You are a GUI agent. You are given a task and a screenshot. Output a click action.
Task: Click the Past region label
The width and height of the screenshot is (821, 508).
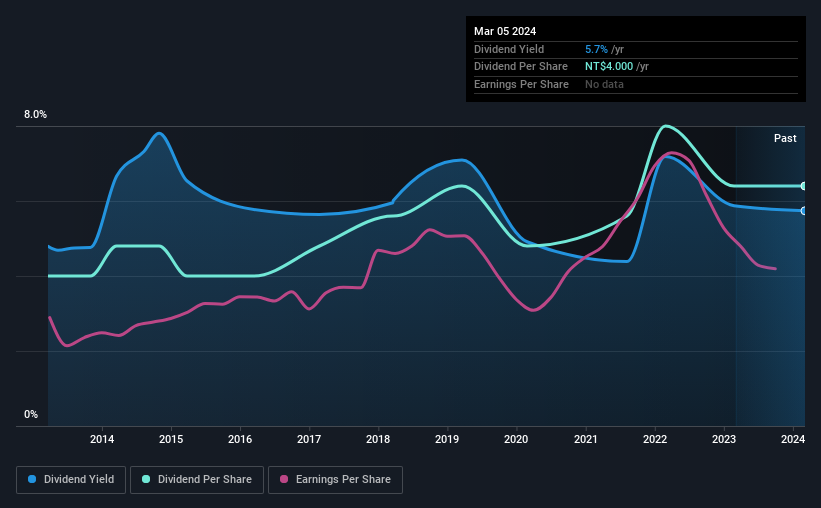785,138
